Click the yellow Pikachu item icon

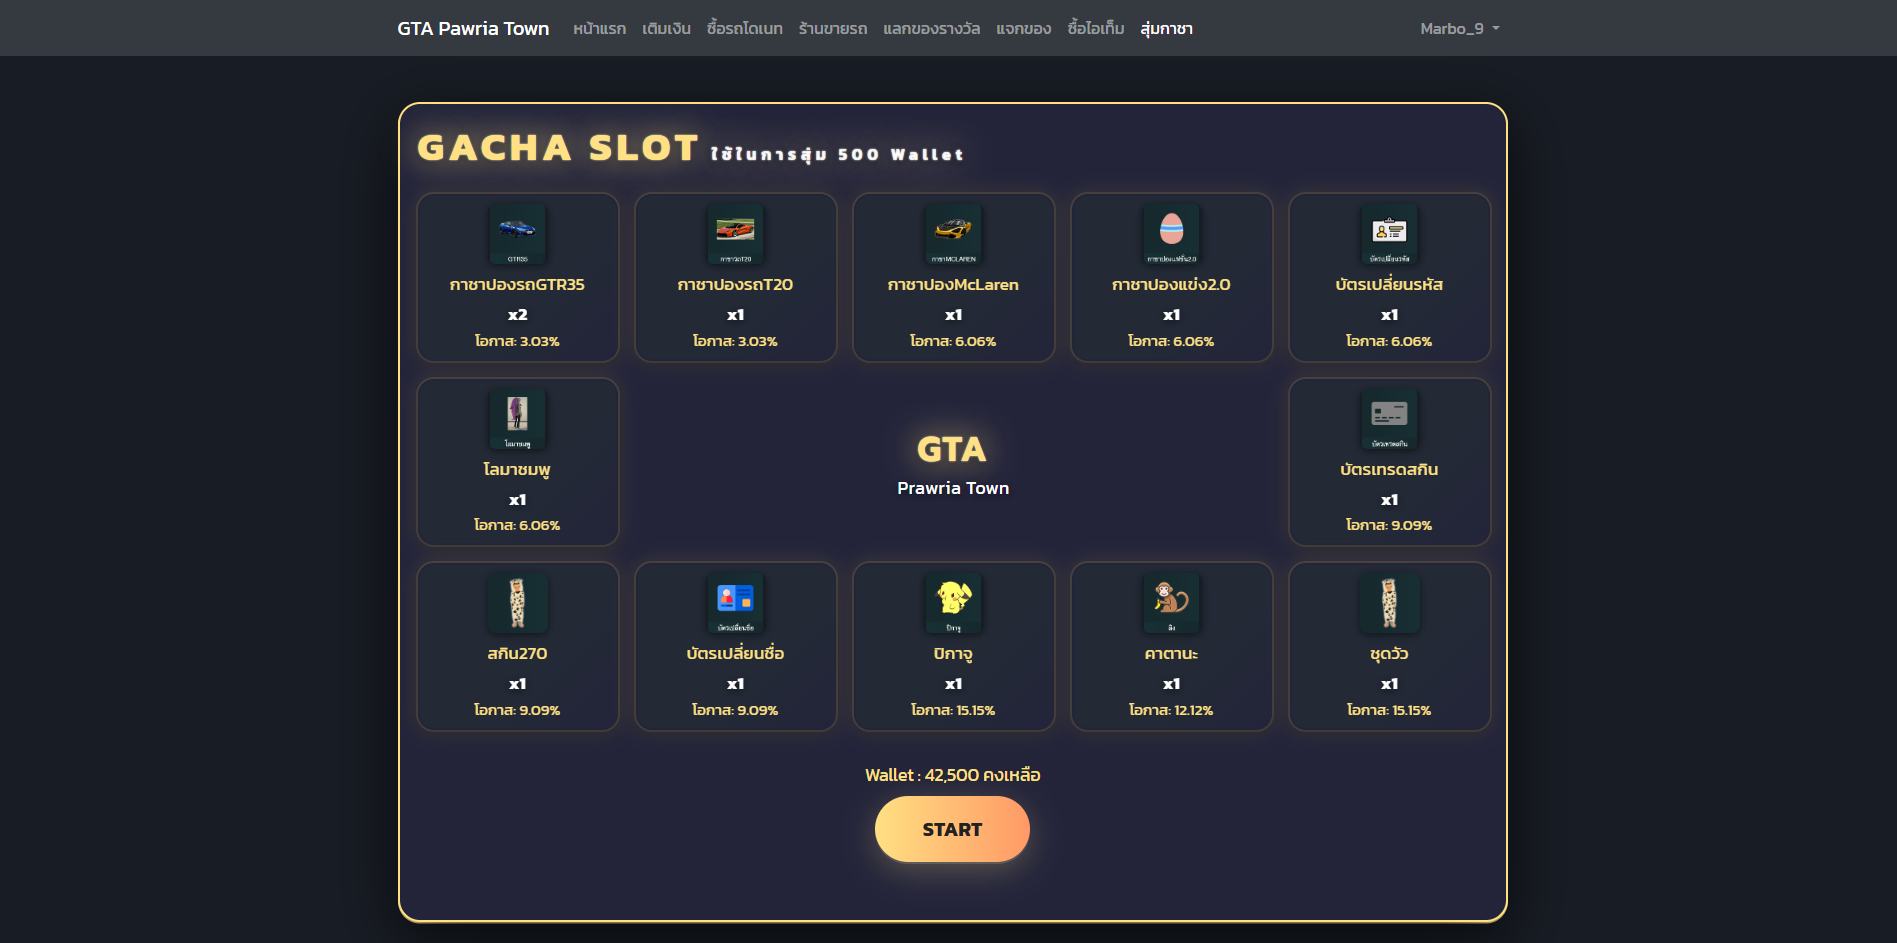coord(953,603)
